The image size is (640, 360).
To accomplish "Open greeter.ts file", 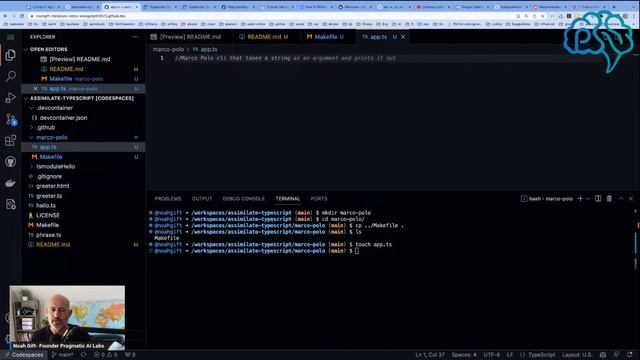I will click(49, 196).
